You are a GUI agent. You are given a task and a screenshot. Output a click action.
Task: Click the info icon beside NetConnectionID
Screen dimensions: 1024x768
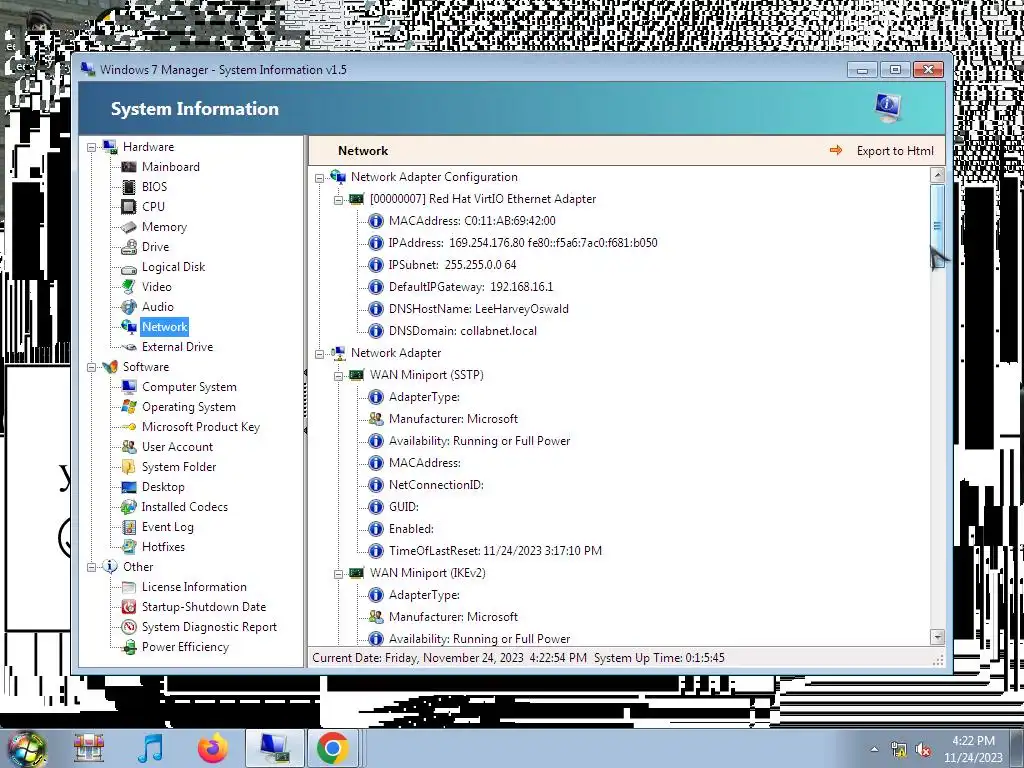point(376,485)
